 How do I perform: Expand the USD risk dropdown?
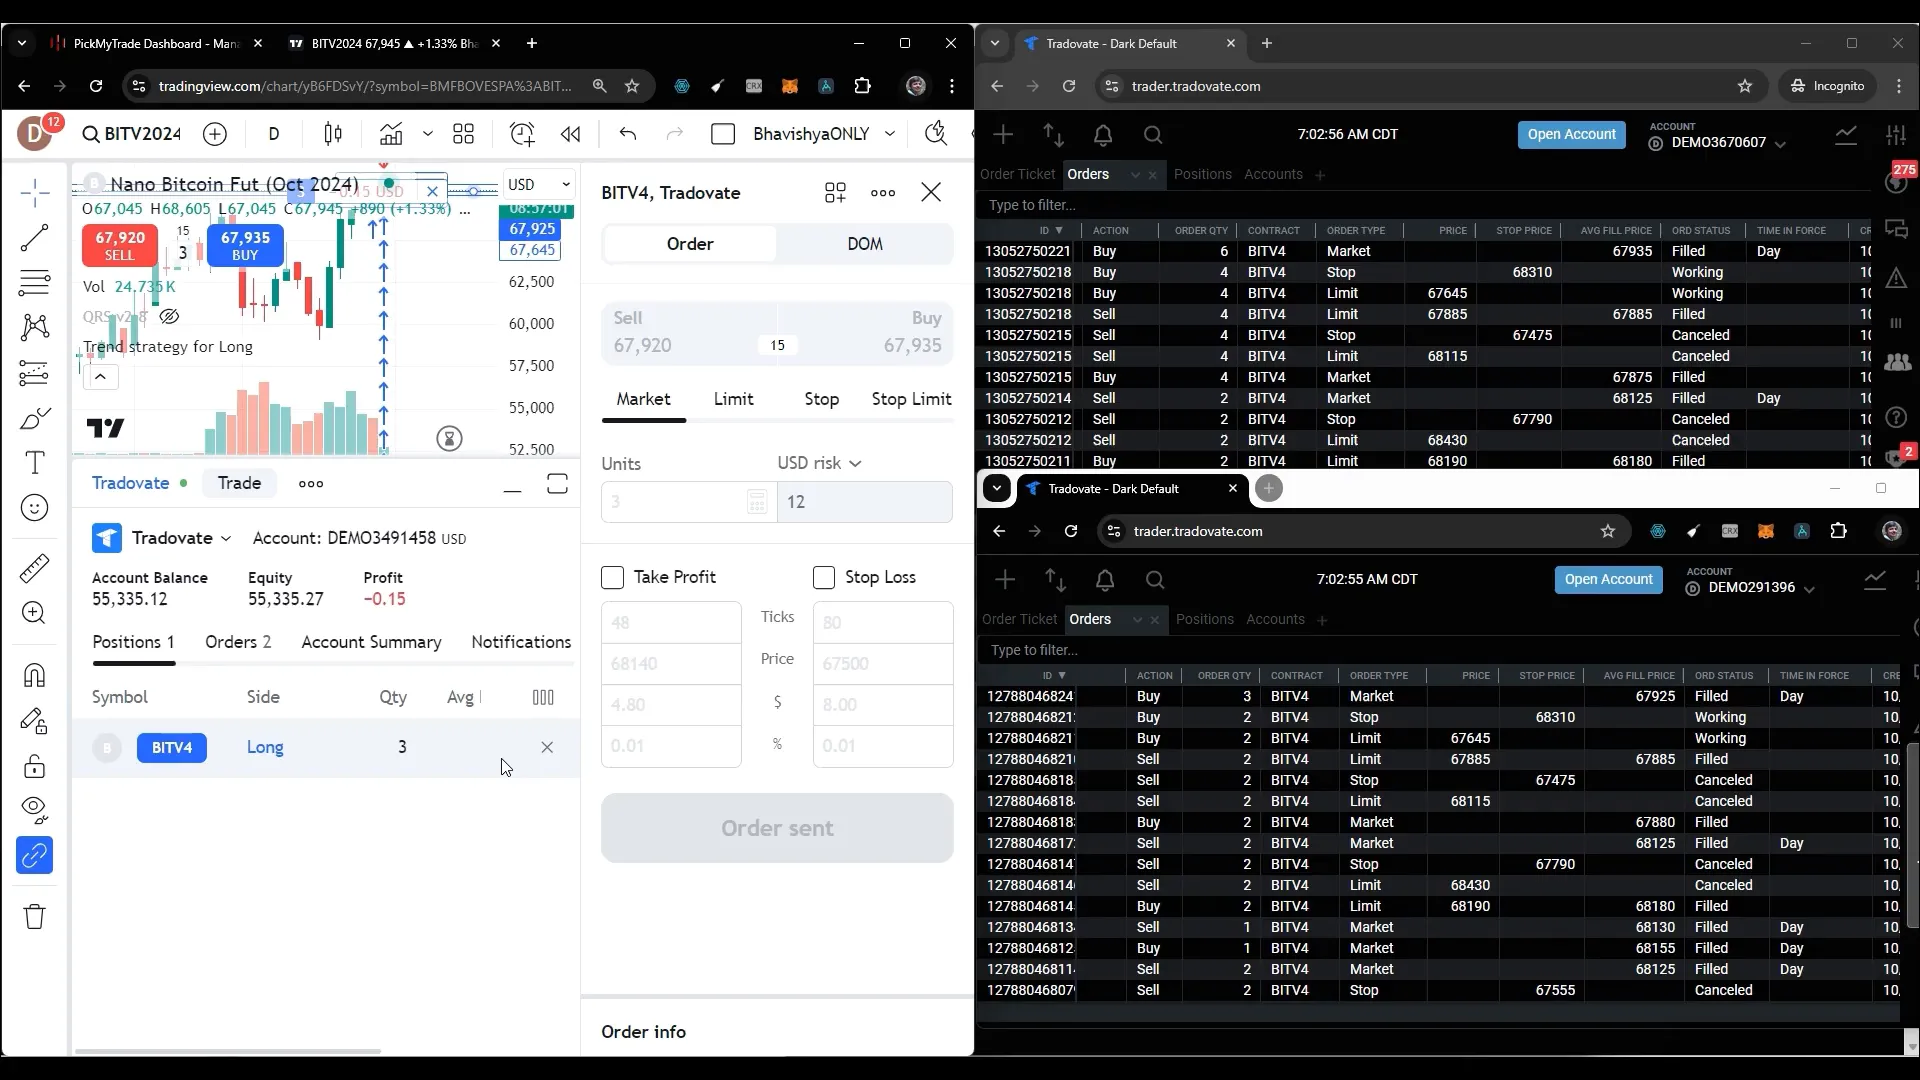pyautogui.click(x=820, y=464)
